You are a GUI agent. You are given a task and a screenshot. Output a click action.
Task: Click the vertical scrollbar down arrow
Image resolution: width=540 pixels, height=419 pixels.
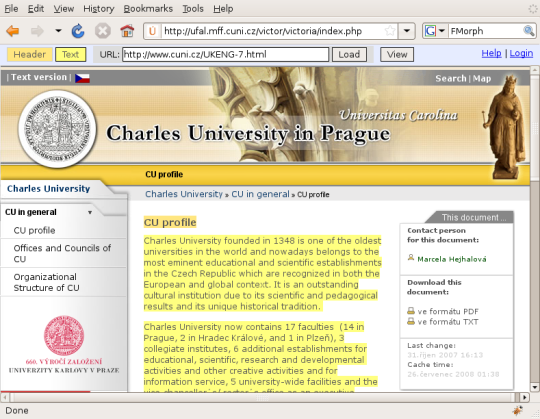pyautogui.click(x=534, y=387)
